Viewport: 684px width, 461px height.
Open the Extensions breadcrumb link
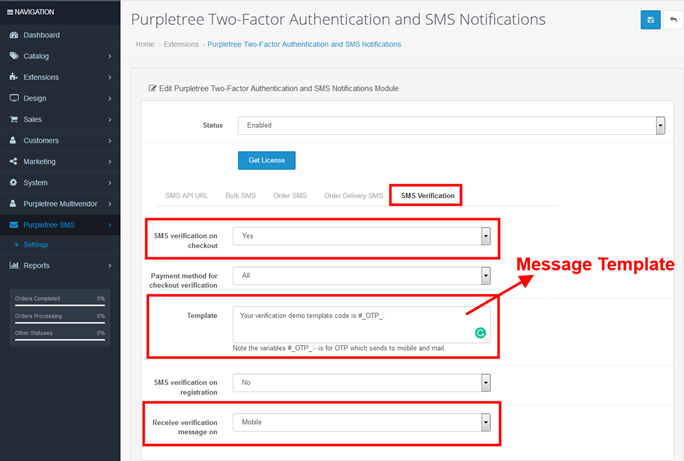click(x=181, y=44)
